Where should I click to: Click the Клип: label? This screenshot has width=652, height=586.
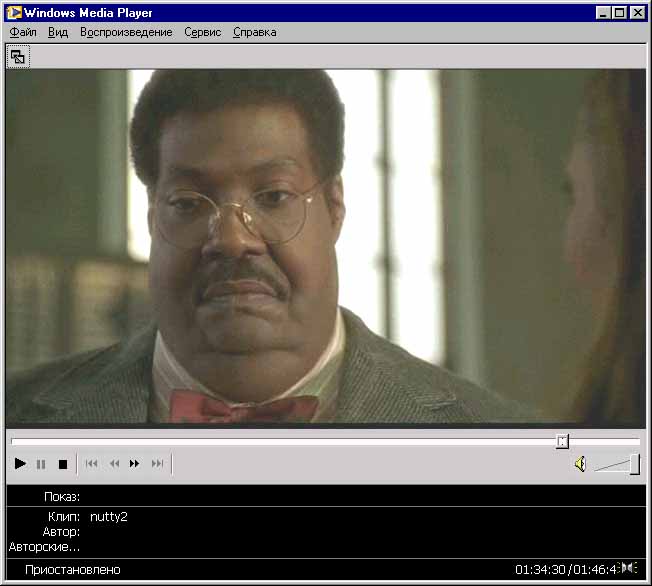click(64, 517)
